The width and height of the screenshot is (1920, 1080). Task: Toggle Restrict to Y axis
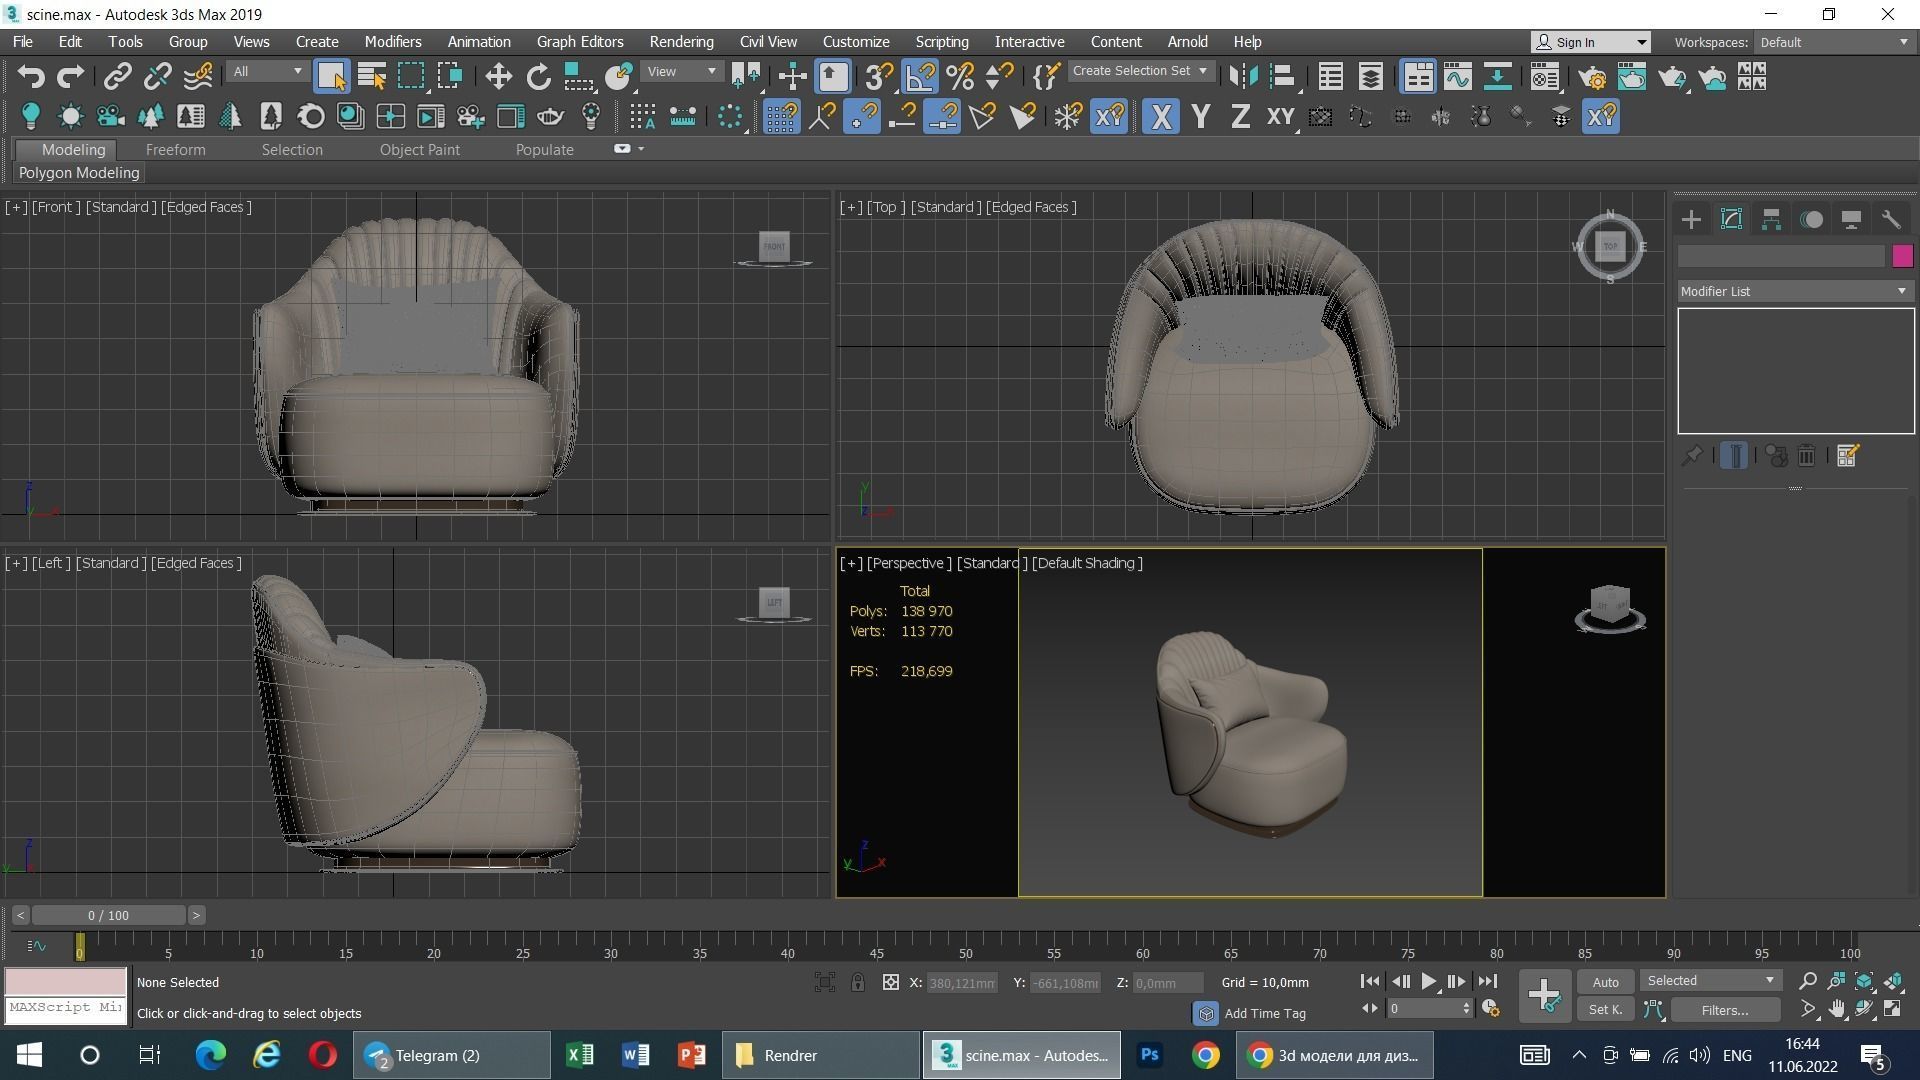1201,117
